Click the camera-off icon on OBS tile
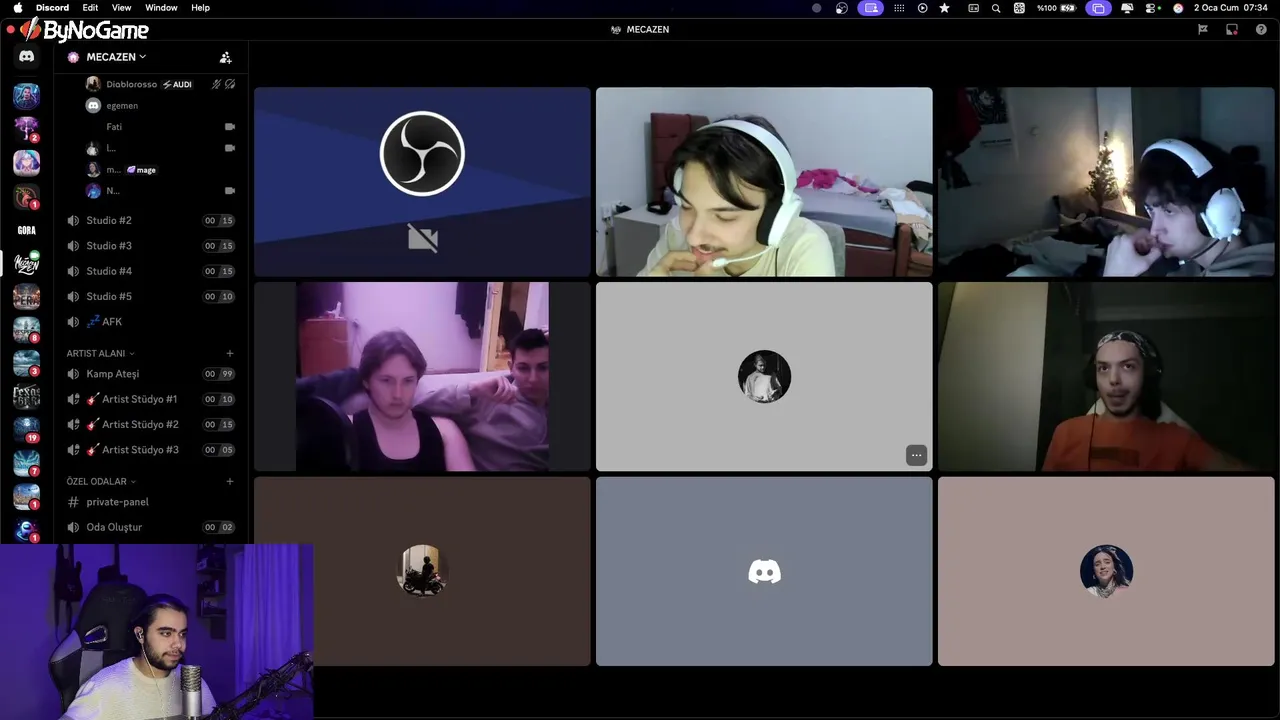 coord(423,238)
